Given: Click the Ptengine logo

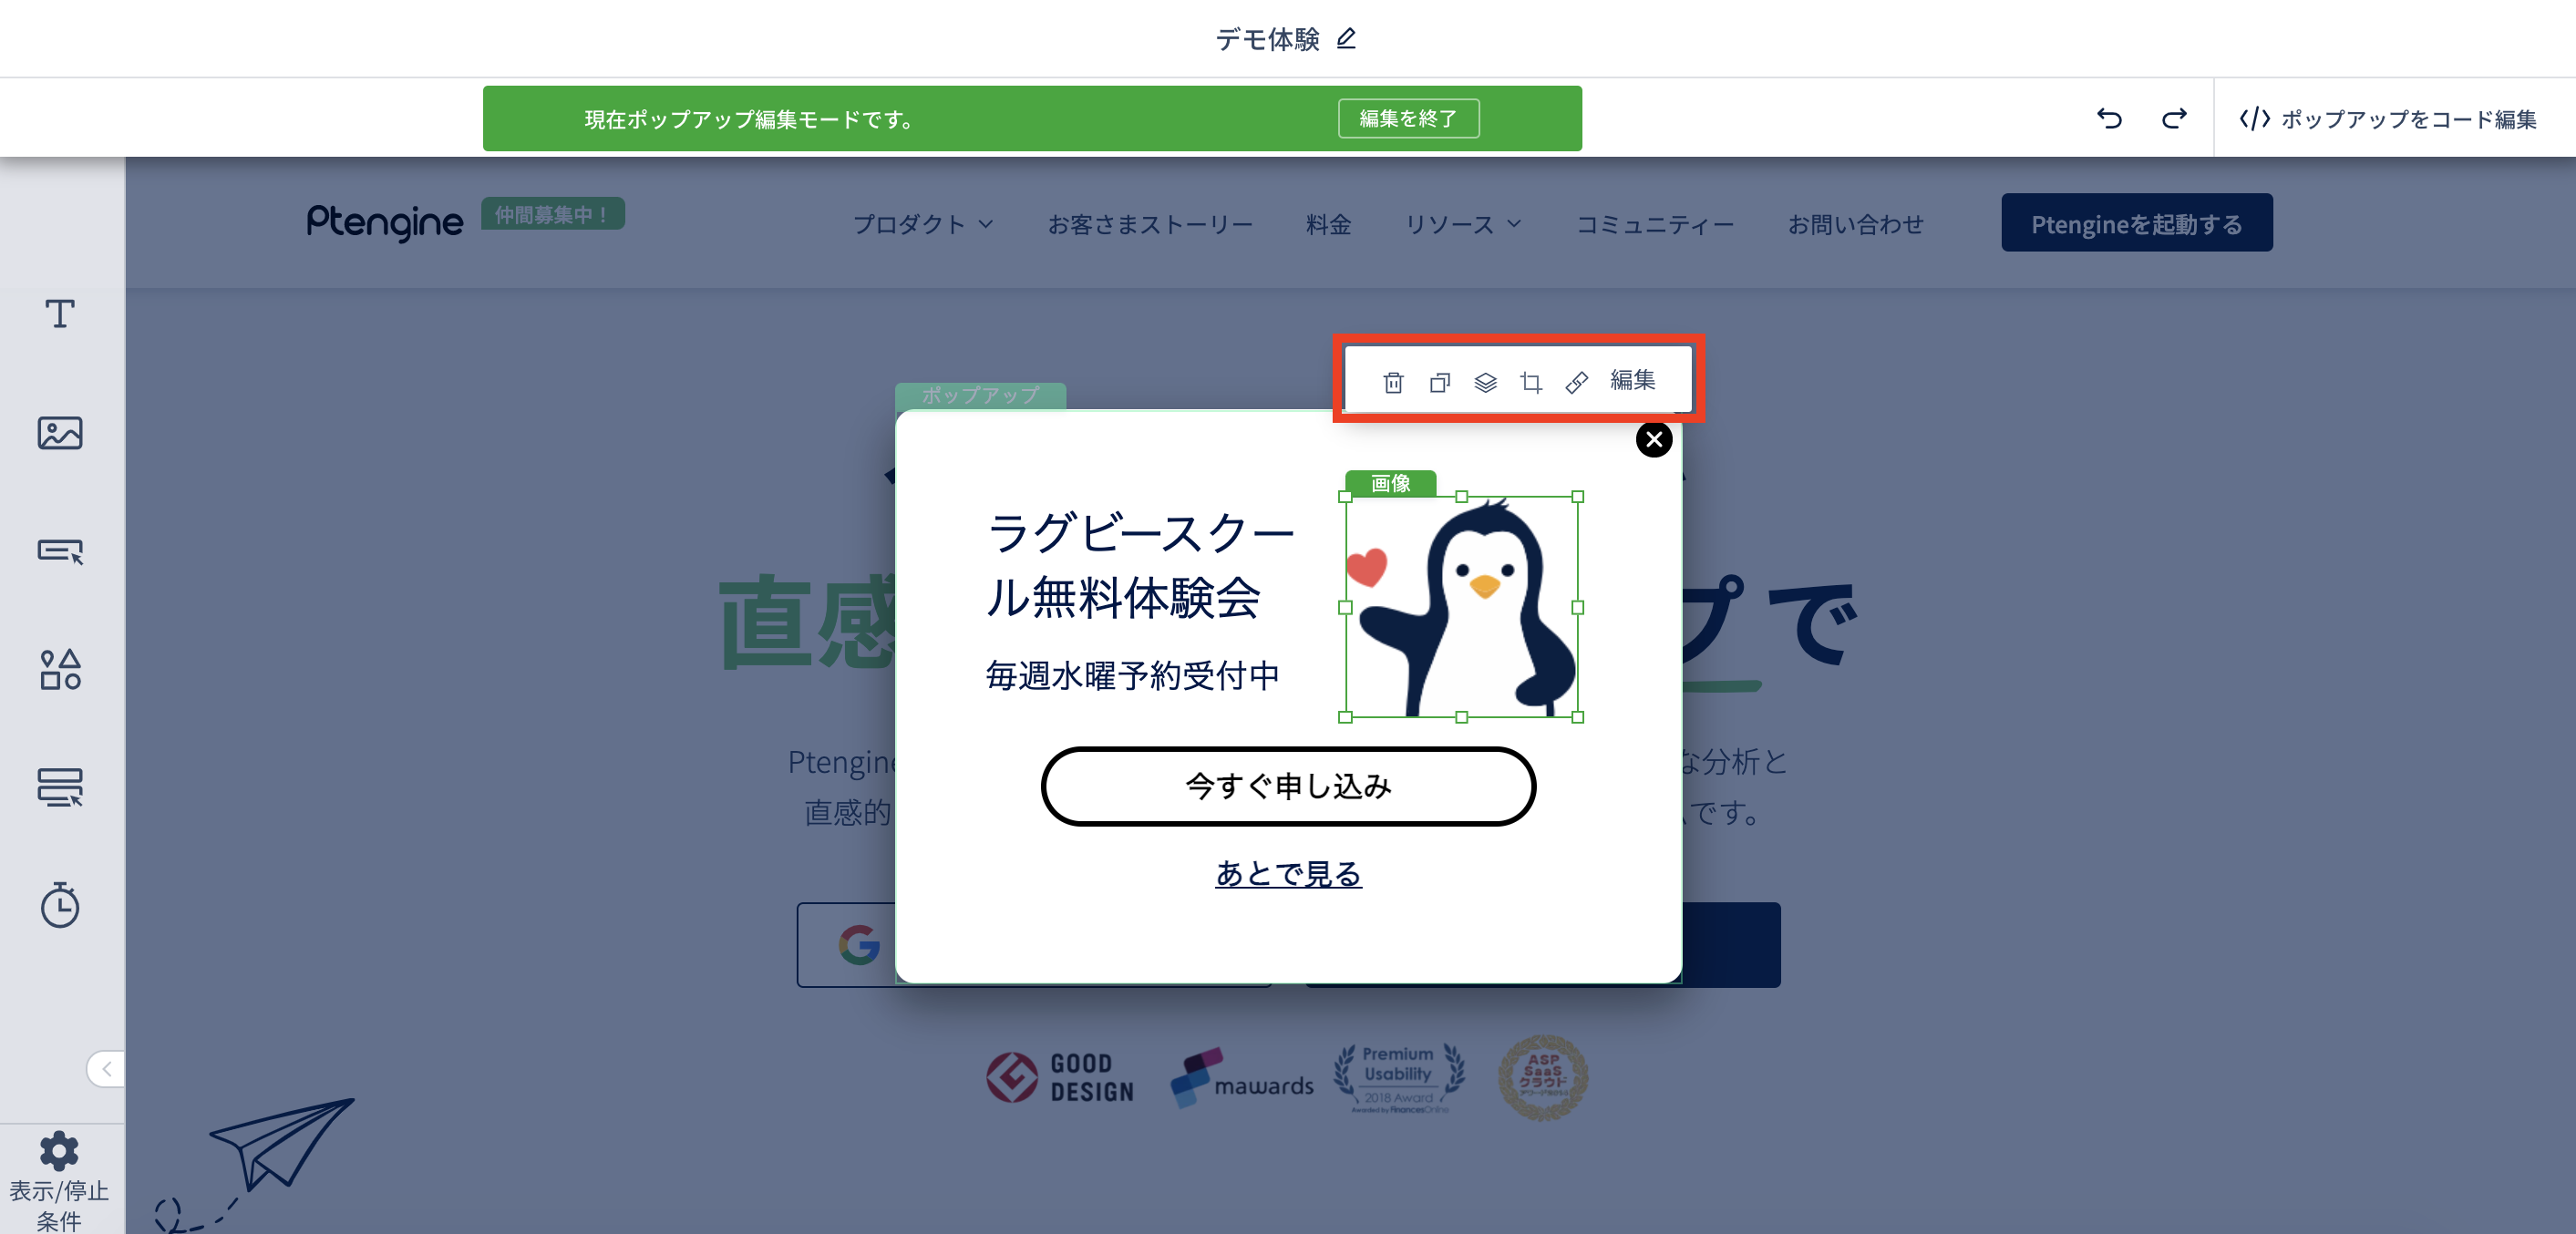Looking at the screenshot, I should tap(384, 222).
